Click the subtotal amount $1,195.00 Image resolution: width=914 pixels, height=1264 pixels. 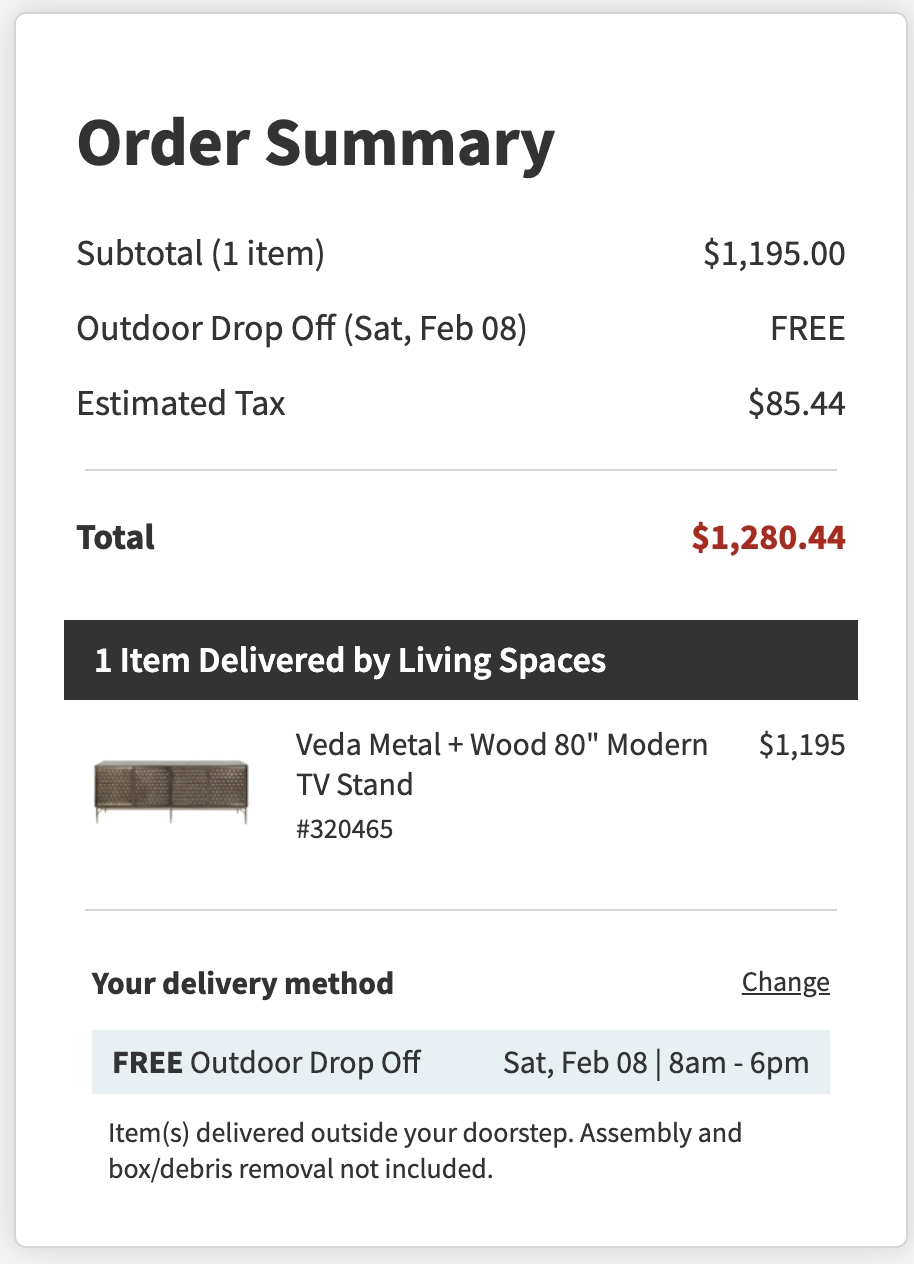tap(774, 254)
